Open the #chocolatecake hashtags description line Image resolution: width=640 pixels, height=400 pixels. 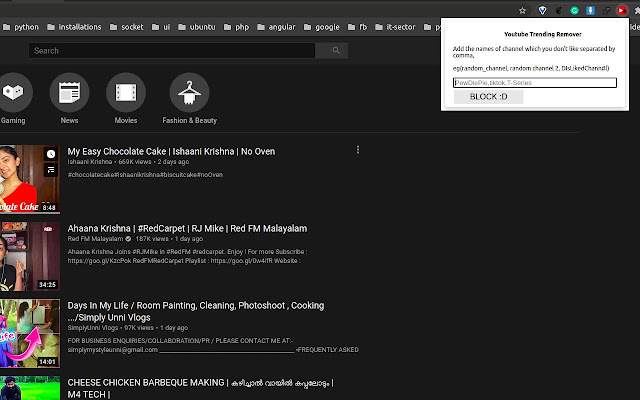click(x=145, y=175)
